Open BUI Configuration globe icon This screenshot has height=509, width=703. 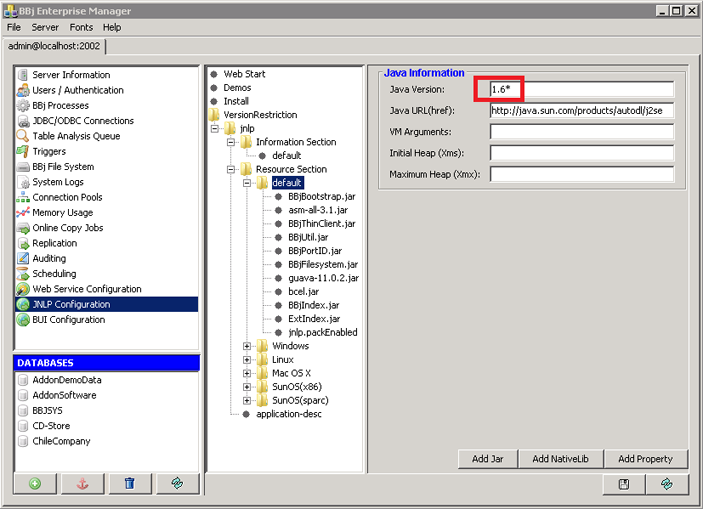point(23,320)
